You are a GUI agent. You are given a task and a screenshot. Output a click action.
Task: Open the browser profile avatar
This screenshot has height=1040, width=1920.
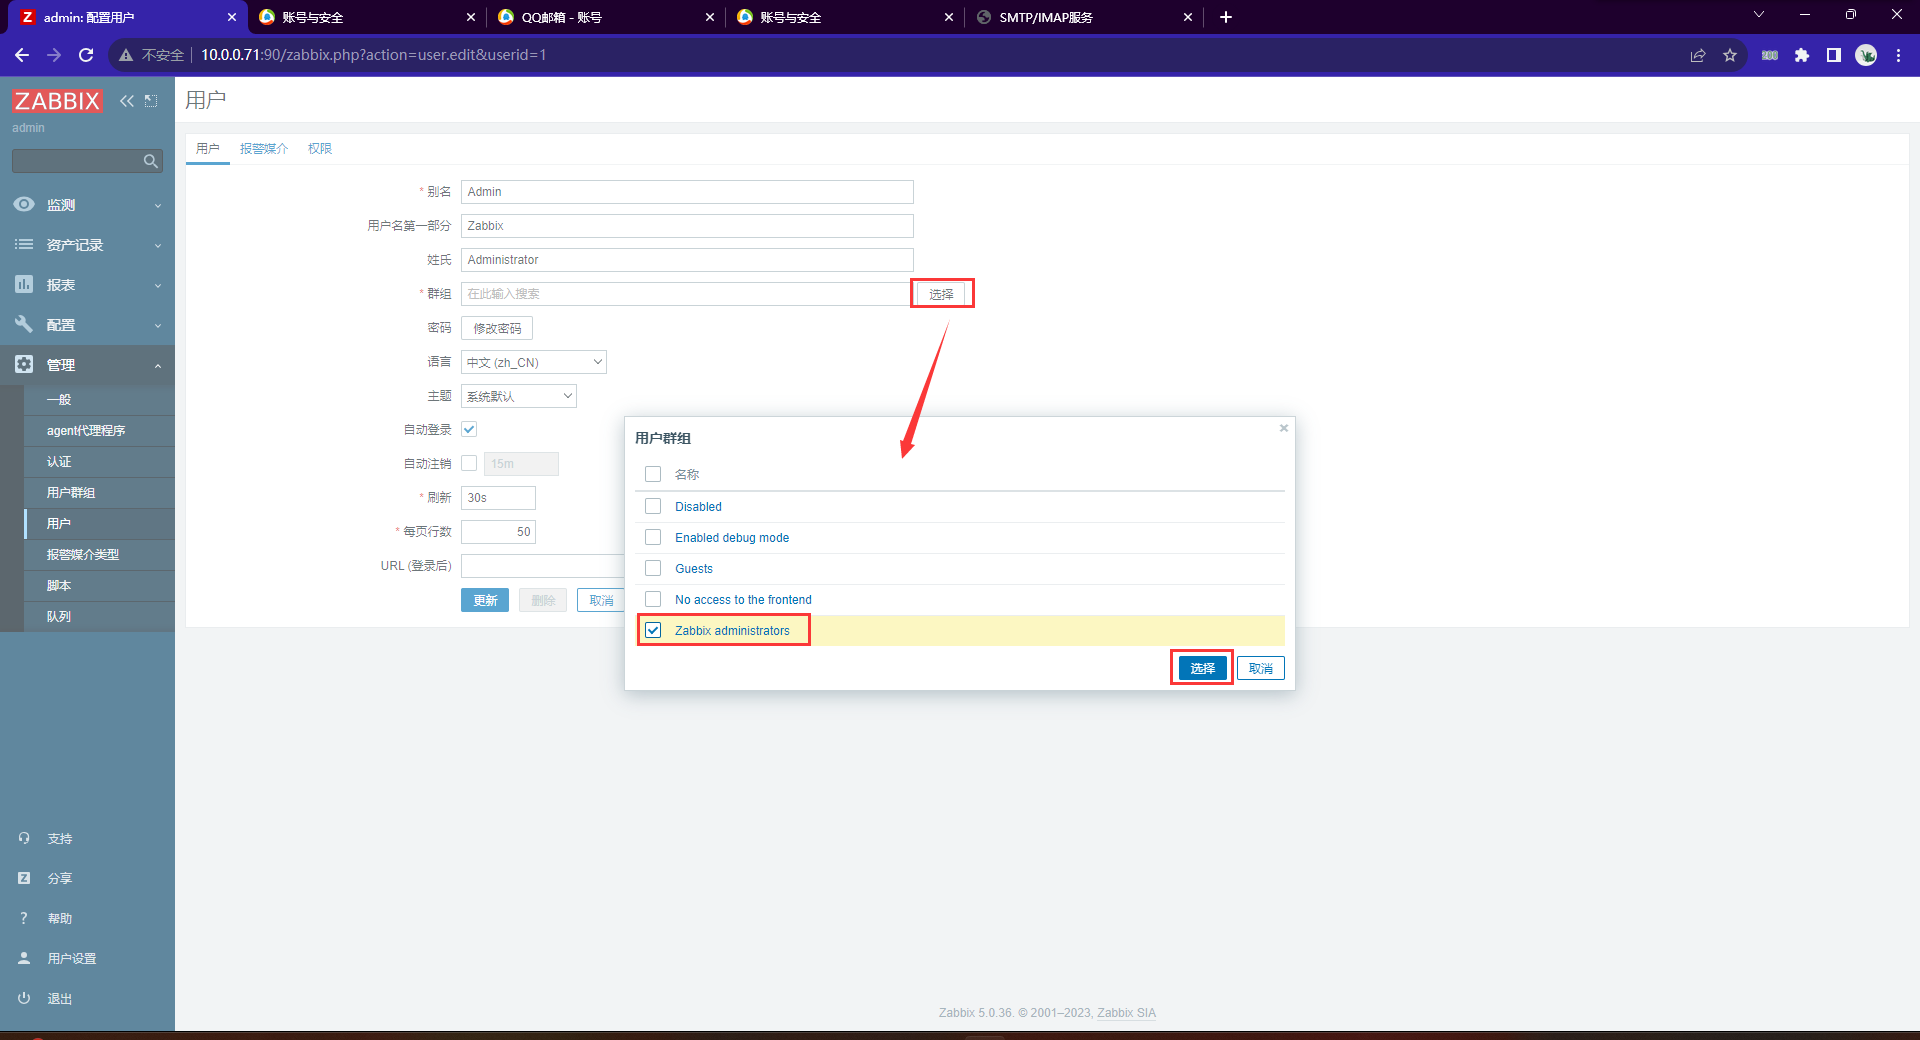pyautogui.click(x=1866, y=55)
